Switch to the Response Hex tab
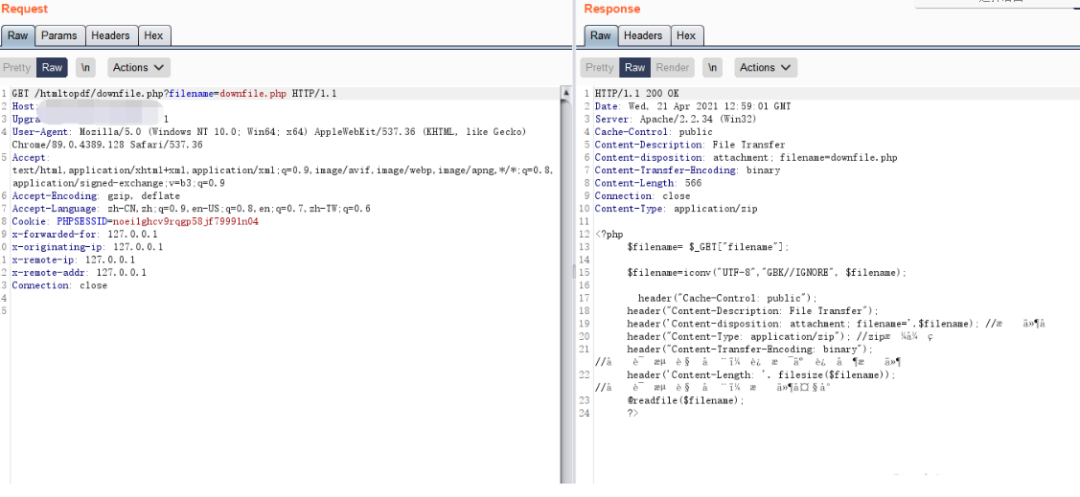 686,35
